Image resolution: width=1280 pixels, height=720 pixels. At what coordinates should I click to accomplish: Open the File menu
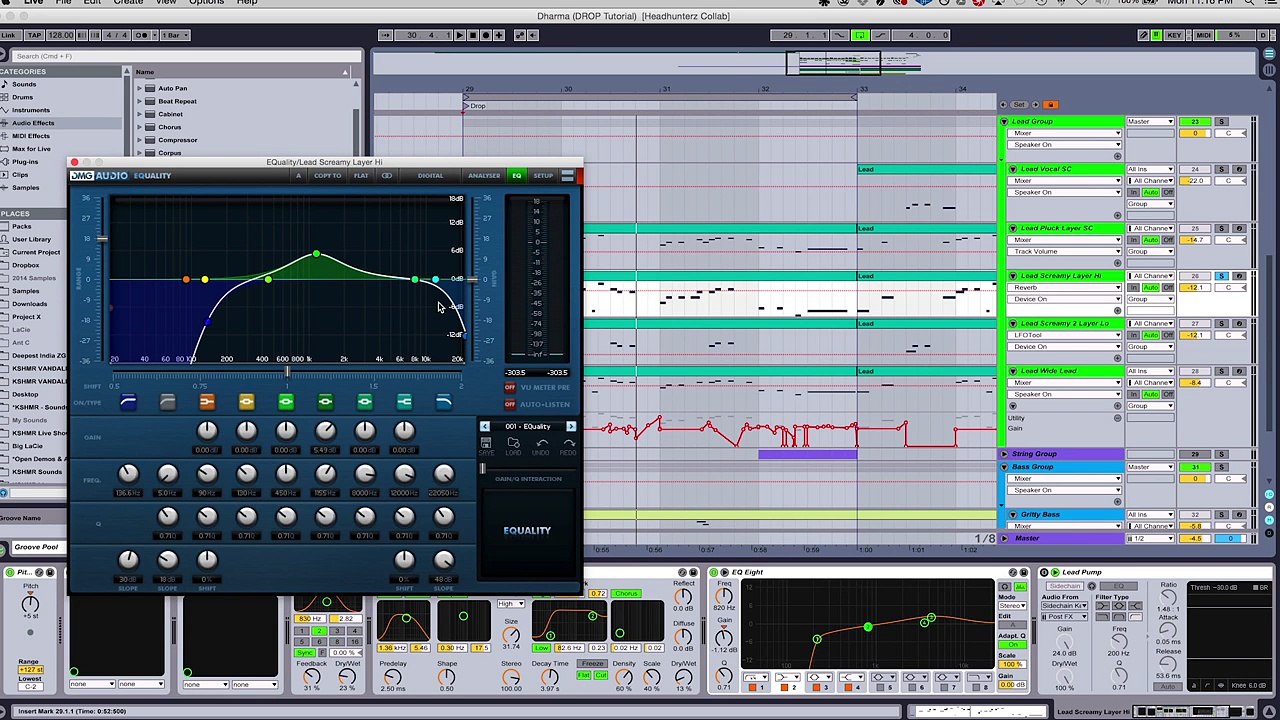[x=63, y=3]
